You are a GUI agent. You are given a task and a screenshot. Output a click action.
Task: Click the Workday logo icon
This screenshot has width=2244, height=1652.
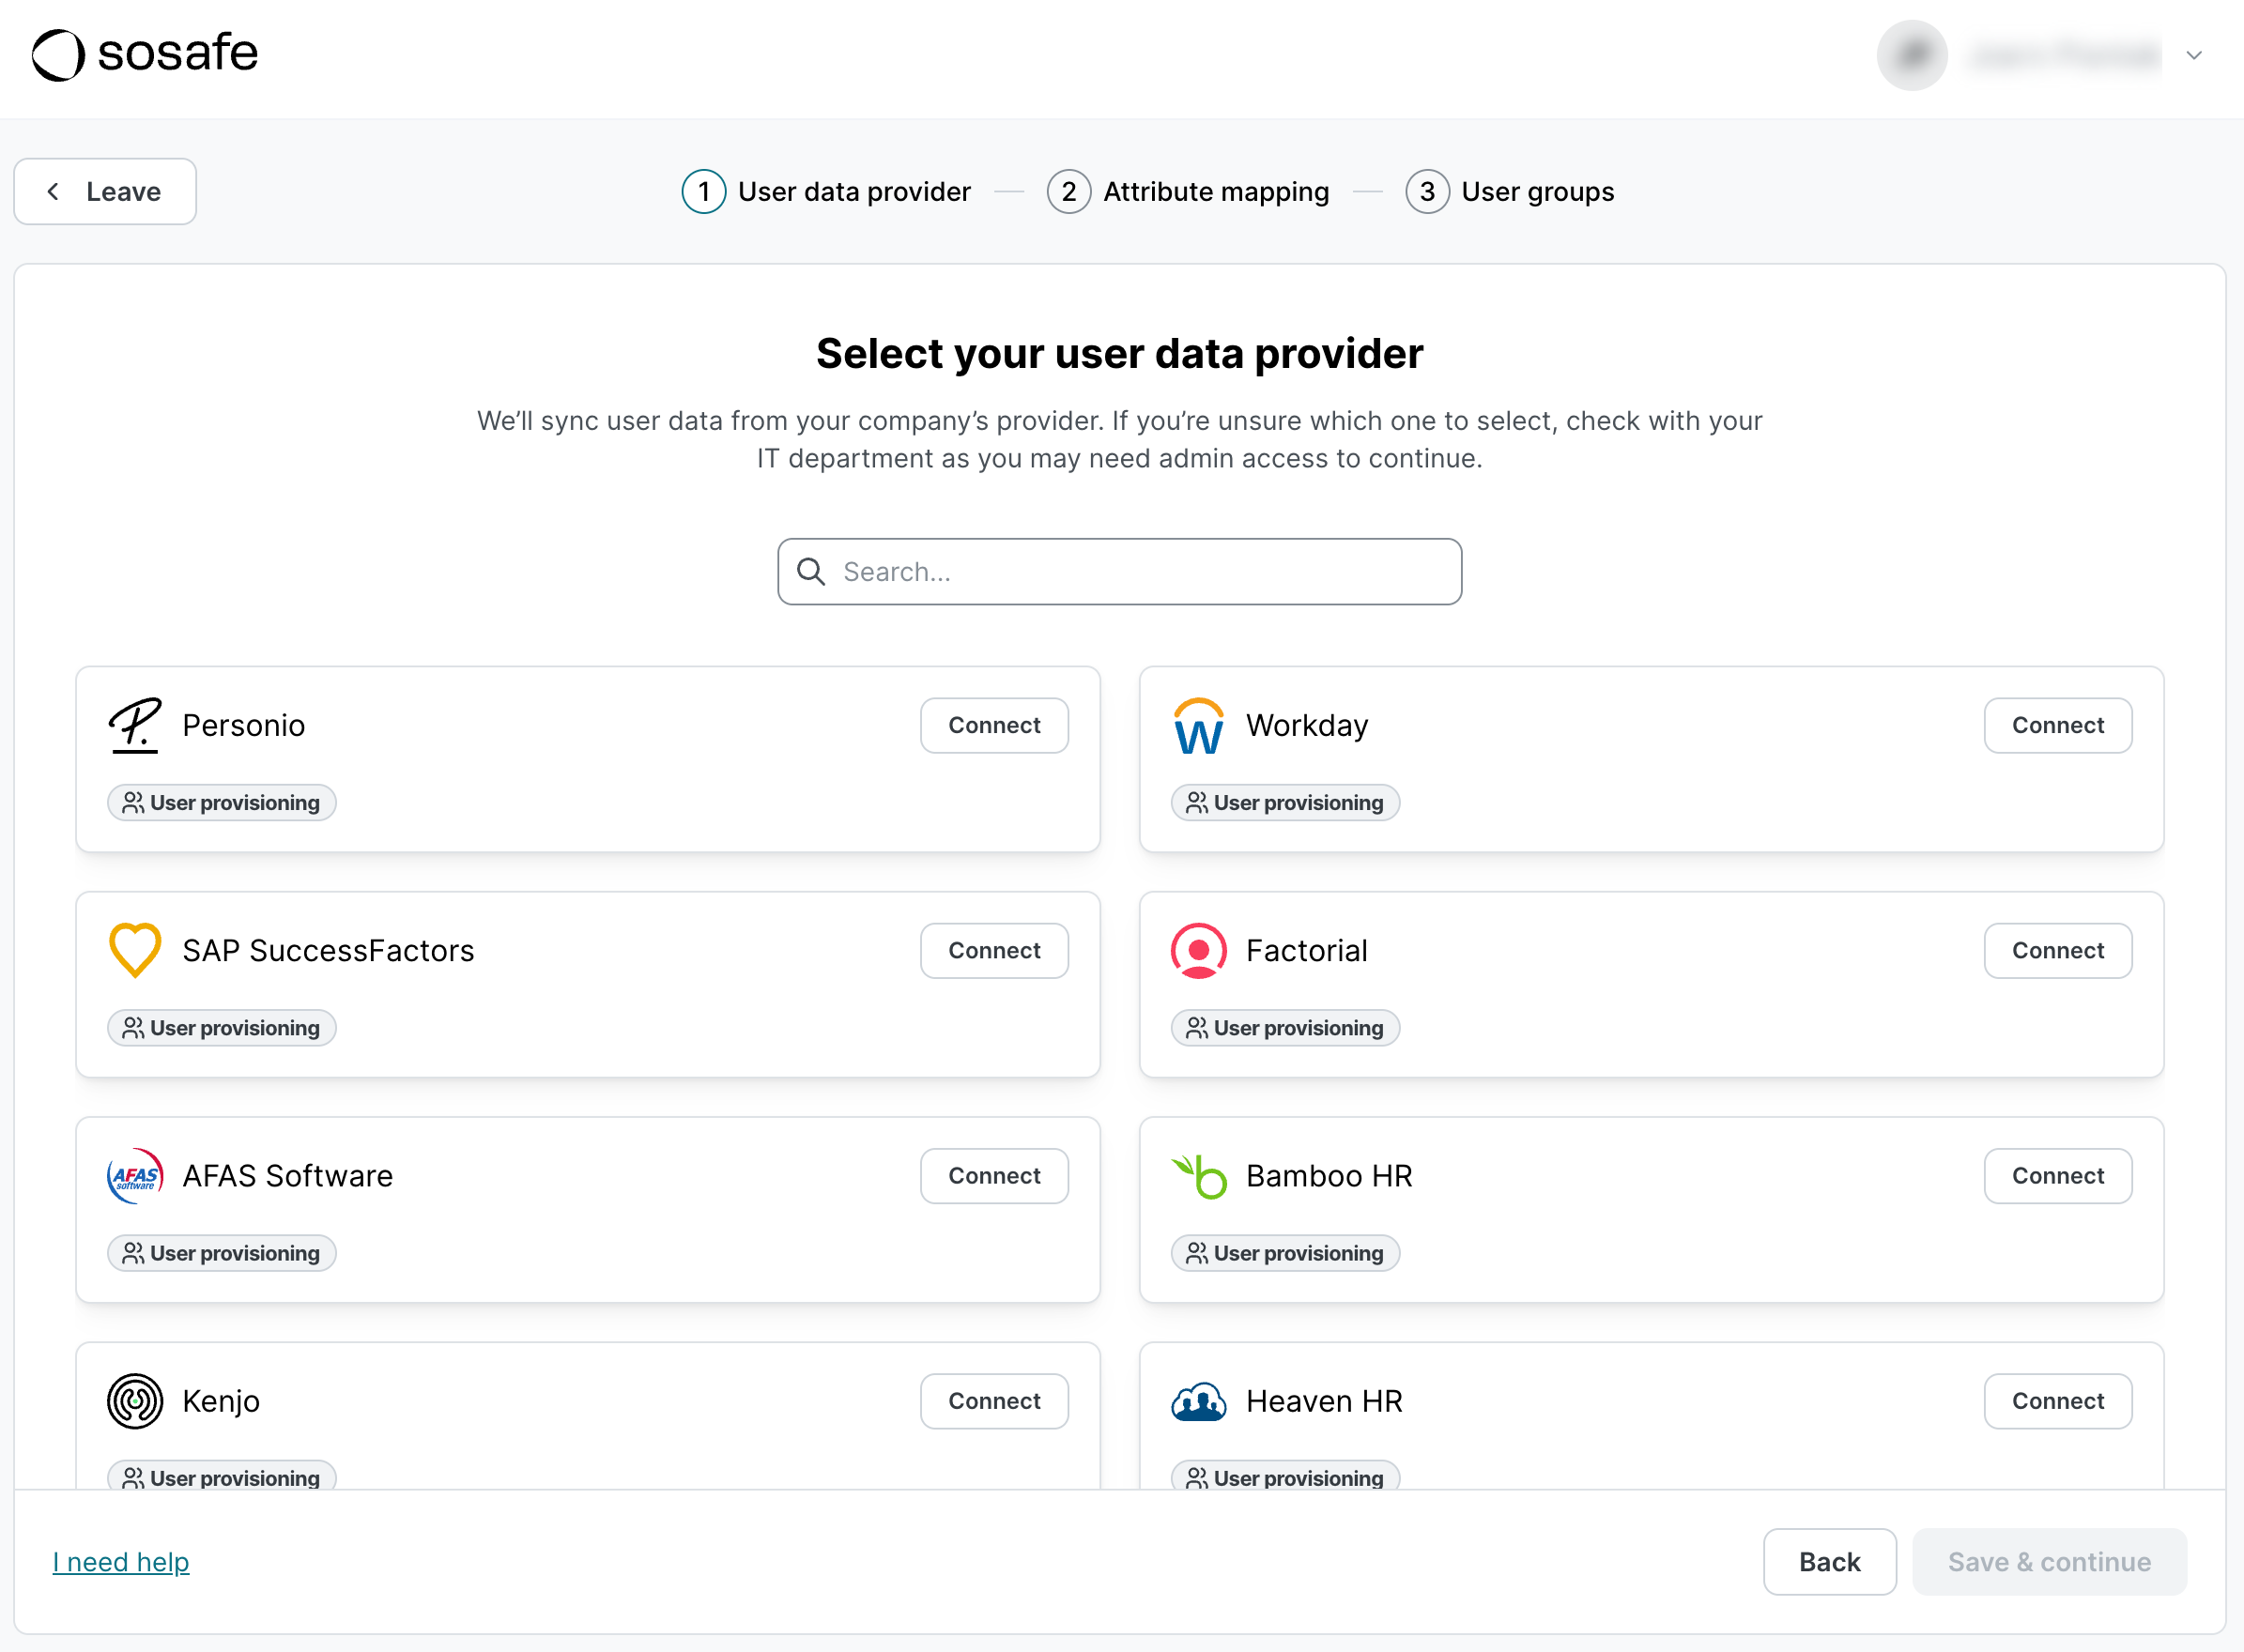(x=1198, y=725)
